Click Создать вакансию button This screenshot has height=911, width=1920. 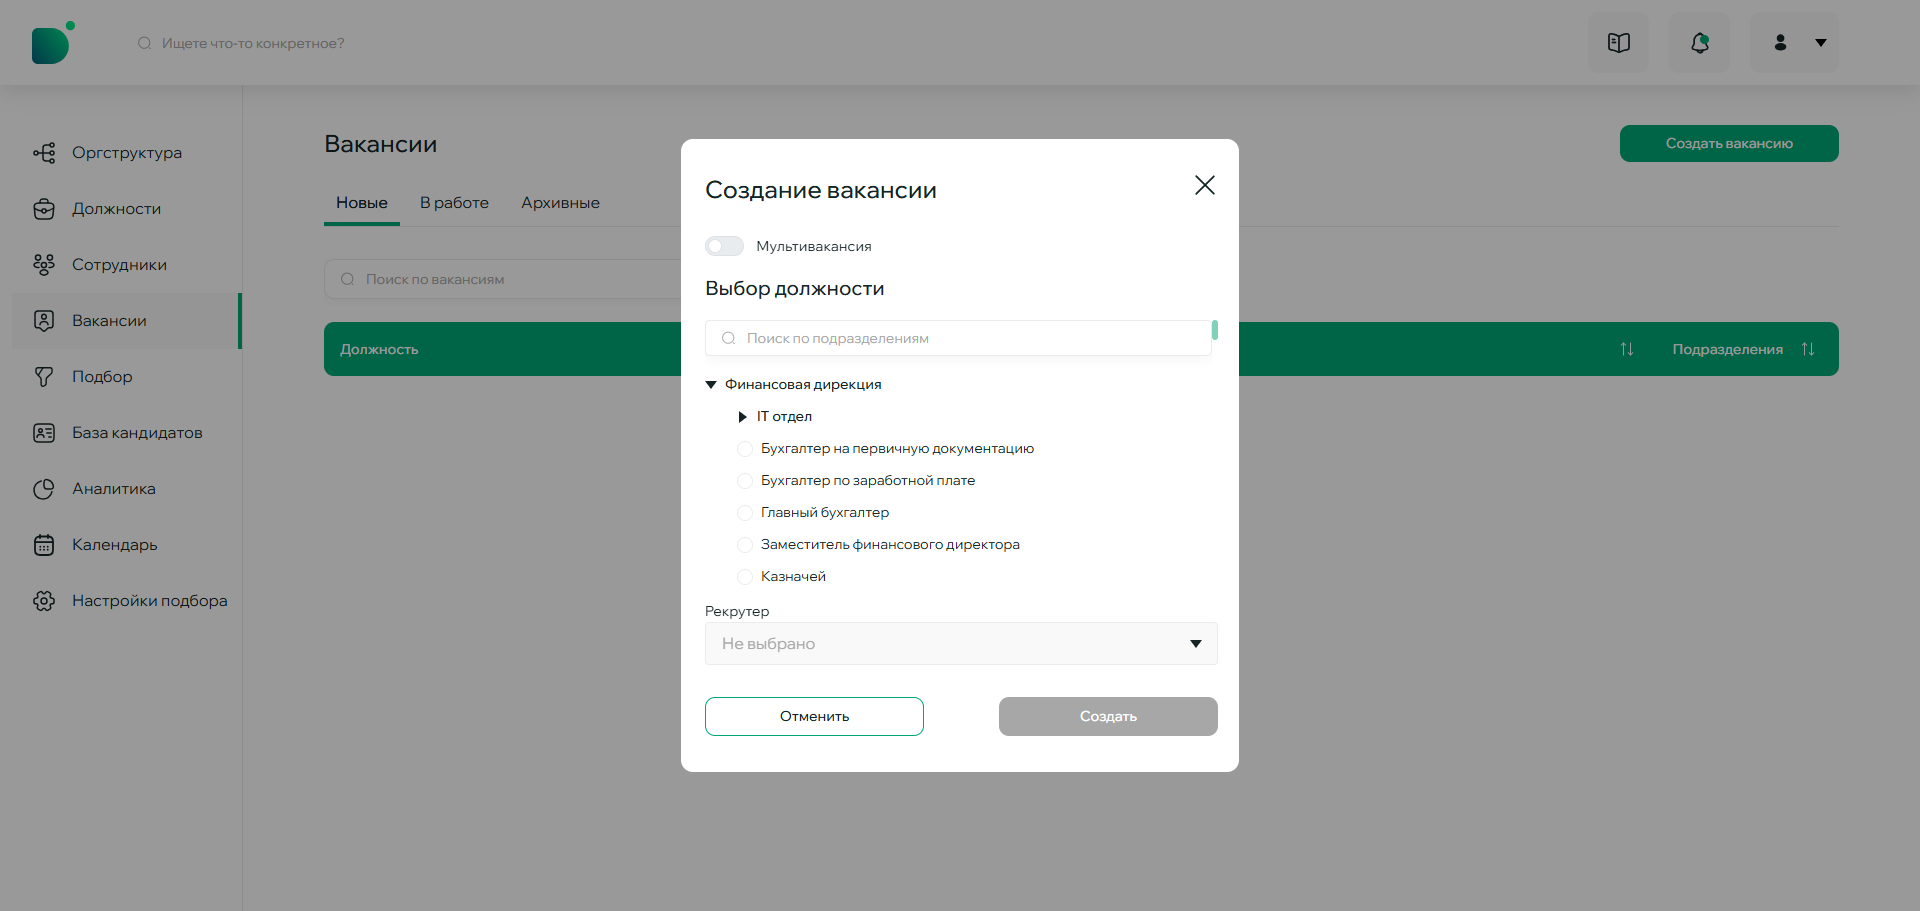click(x=1729, y=143)
